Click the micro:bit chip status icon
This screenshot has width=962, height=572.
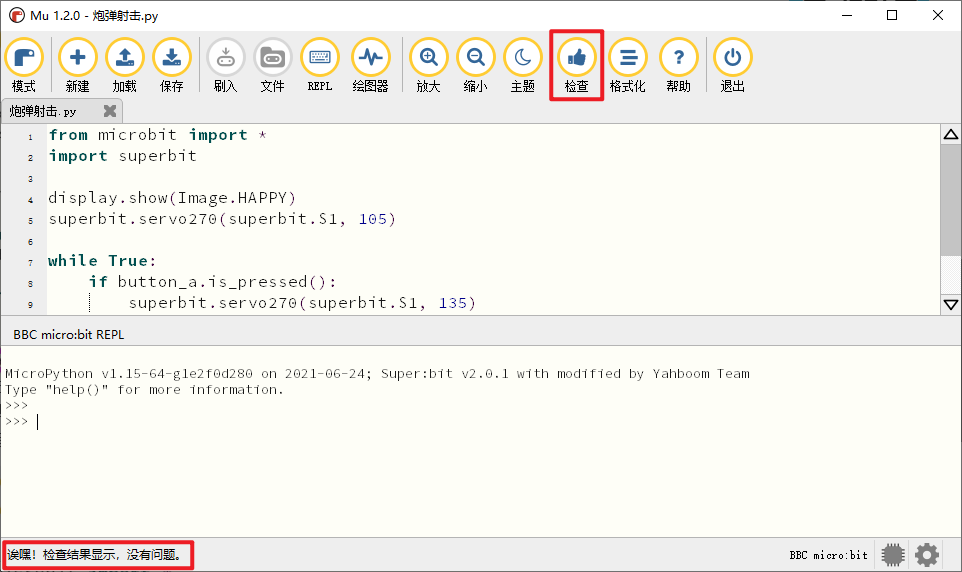893,555
